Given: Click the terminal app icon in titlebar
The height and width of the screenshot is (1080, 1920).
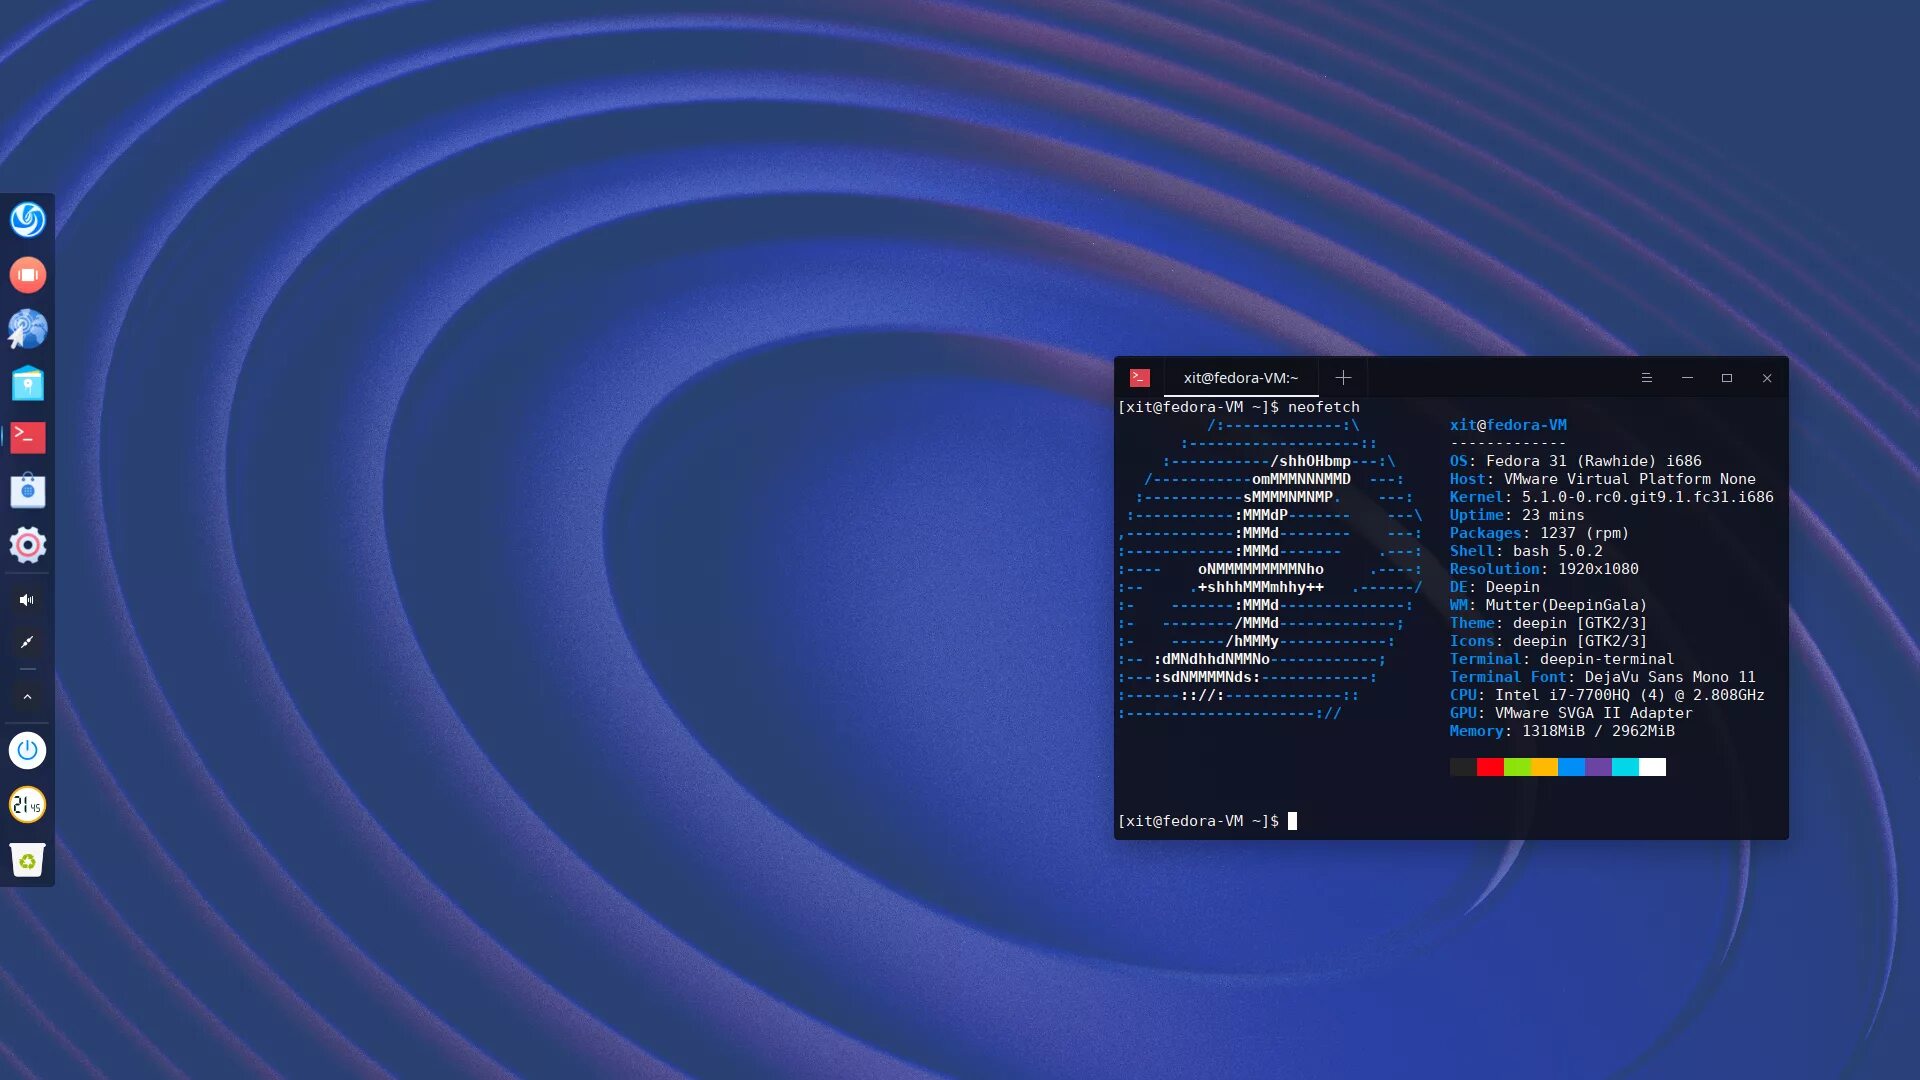Looking at the screenshot, I should [x=1140, y=378].
